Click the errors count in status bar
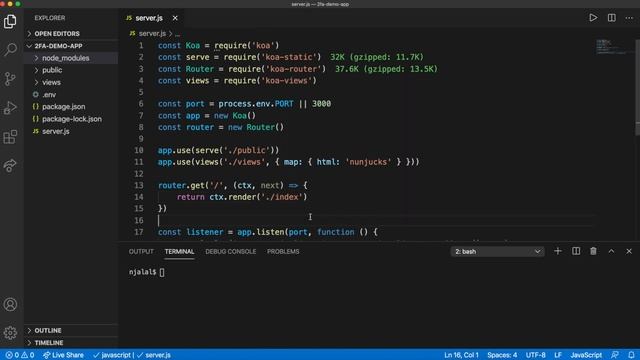640x360 pixels. [x=12, y=355]
